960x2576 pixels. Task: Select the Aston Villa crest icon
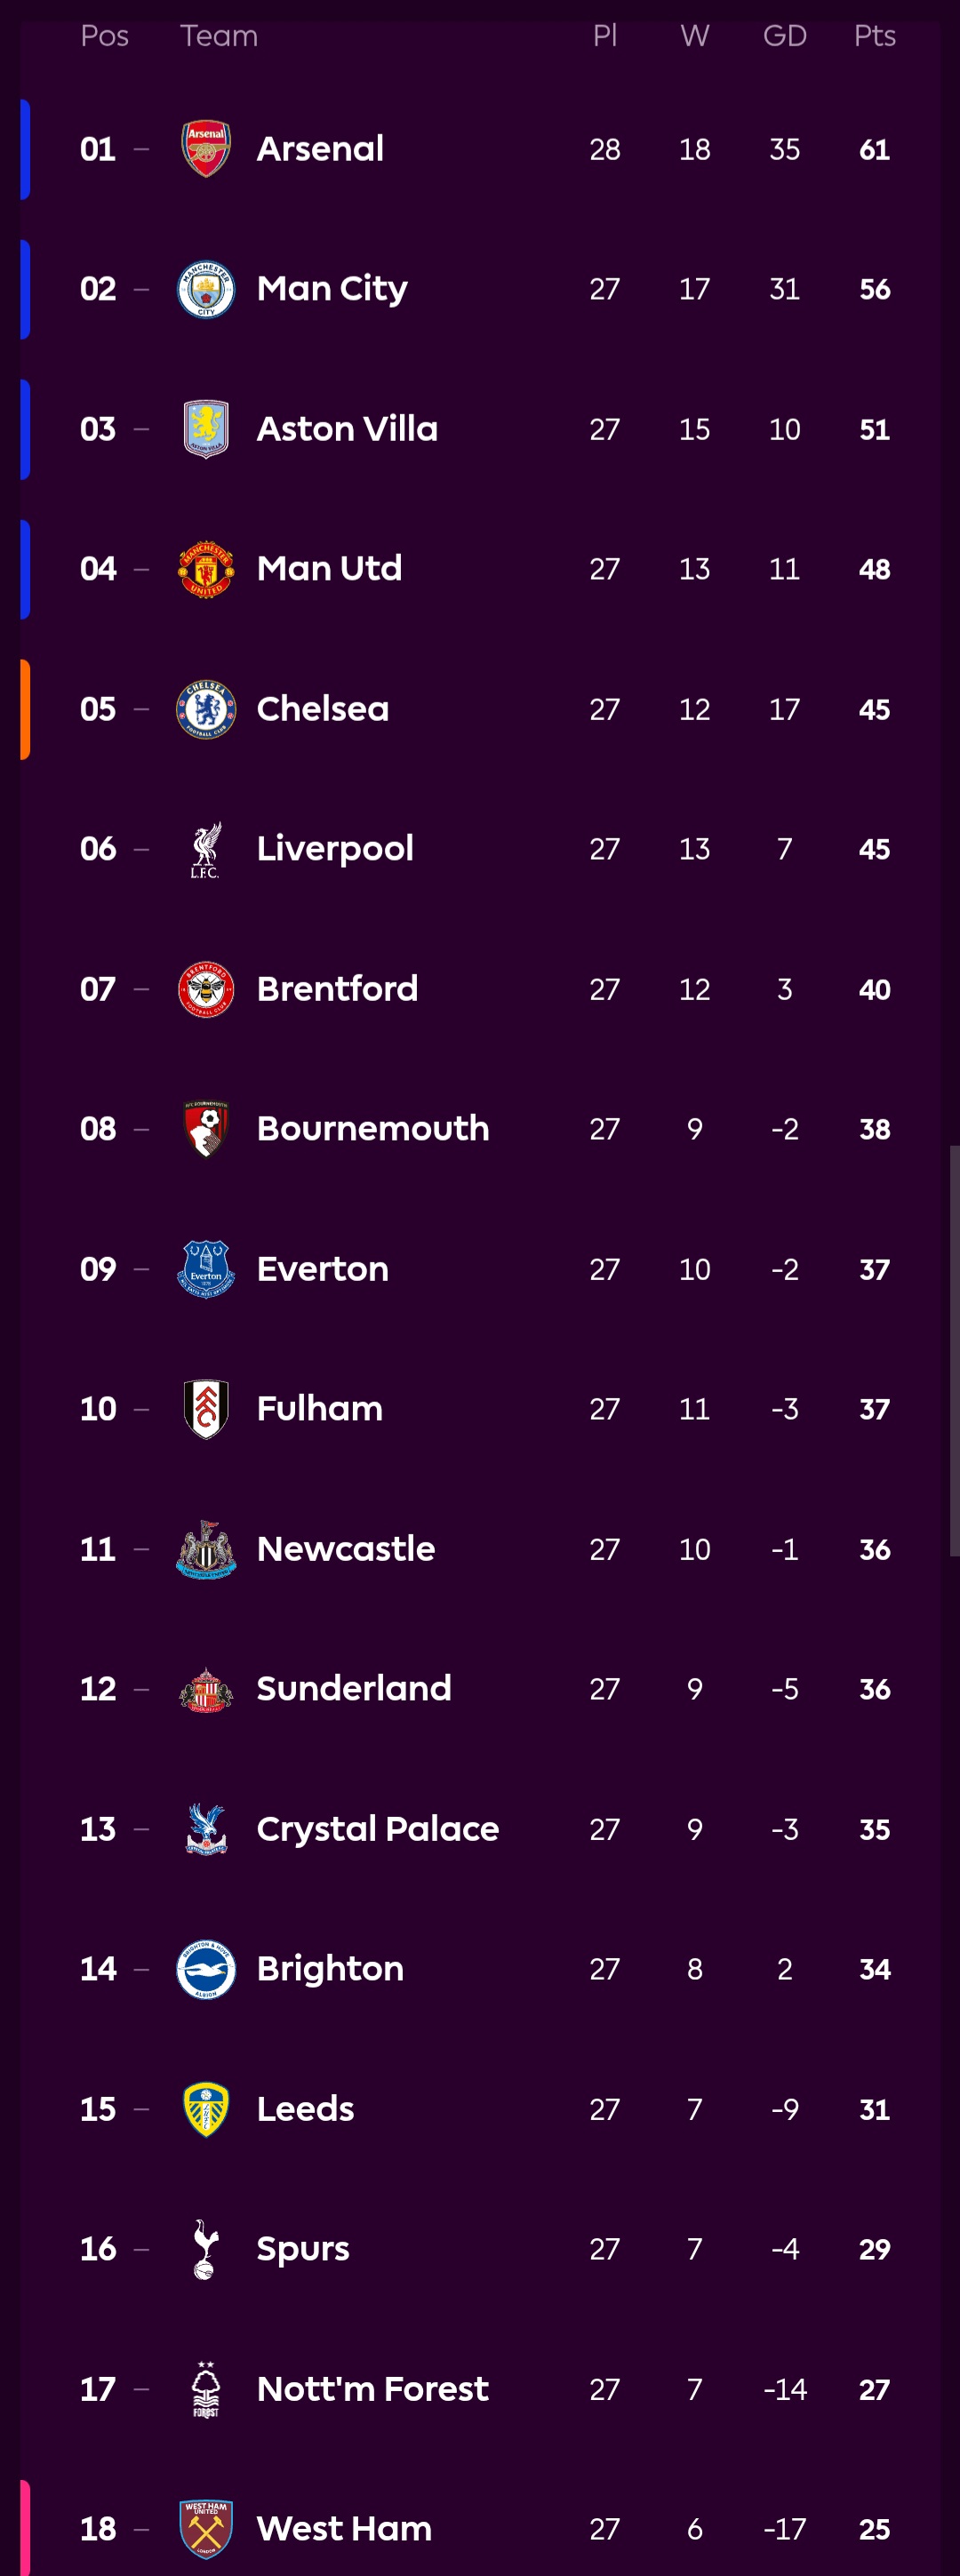point(206,429)
